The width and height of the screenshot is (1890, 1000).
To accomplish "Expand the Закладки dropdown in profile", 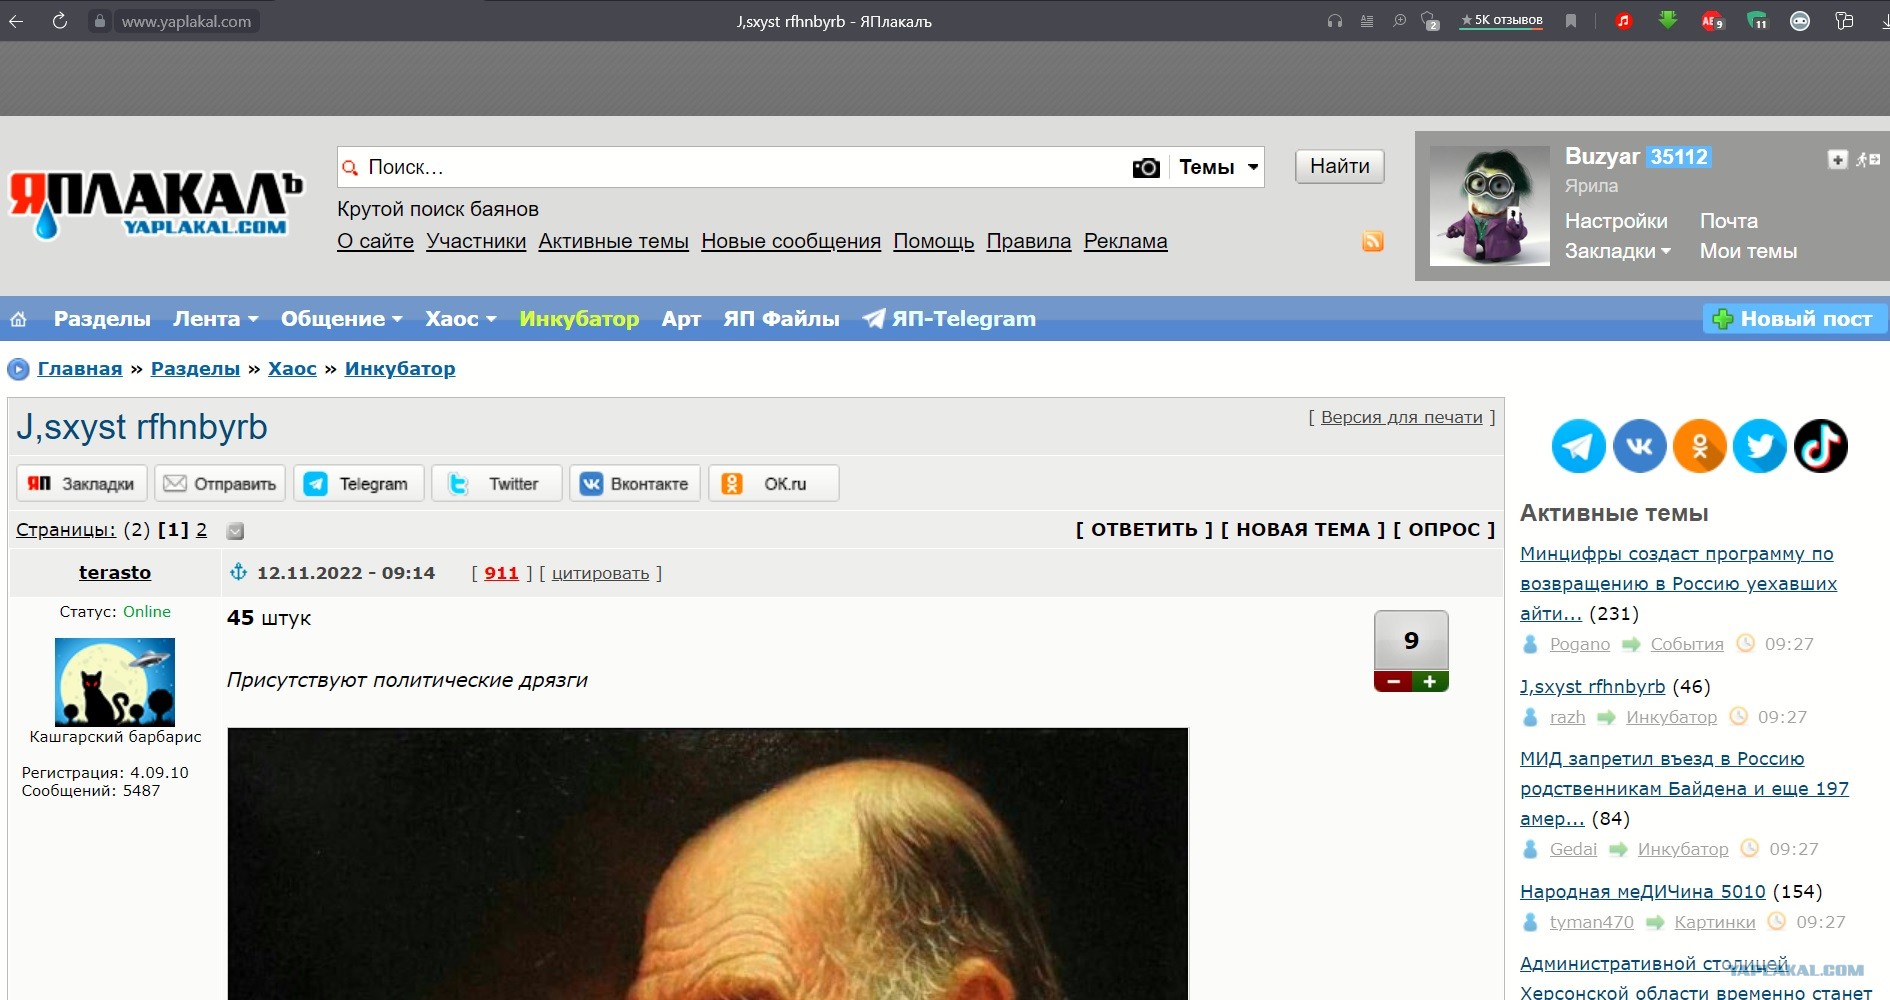I will (x=1617, y=251).
